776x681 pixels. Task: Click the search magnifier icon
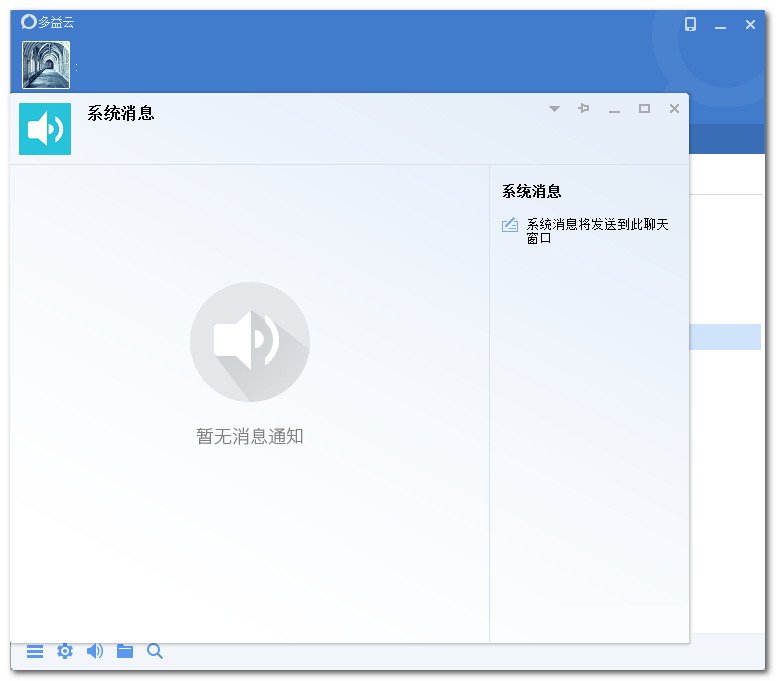pyautogui.click(x=155, y=651)
